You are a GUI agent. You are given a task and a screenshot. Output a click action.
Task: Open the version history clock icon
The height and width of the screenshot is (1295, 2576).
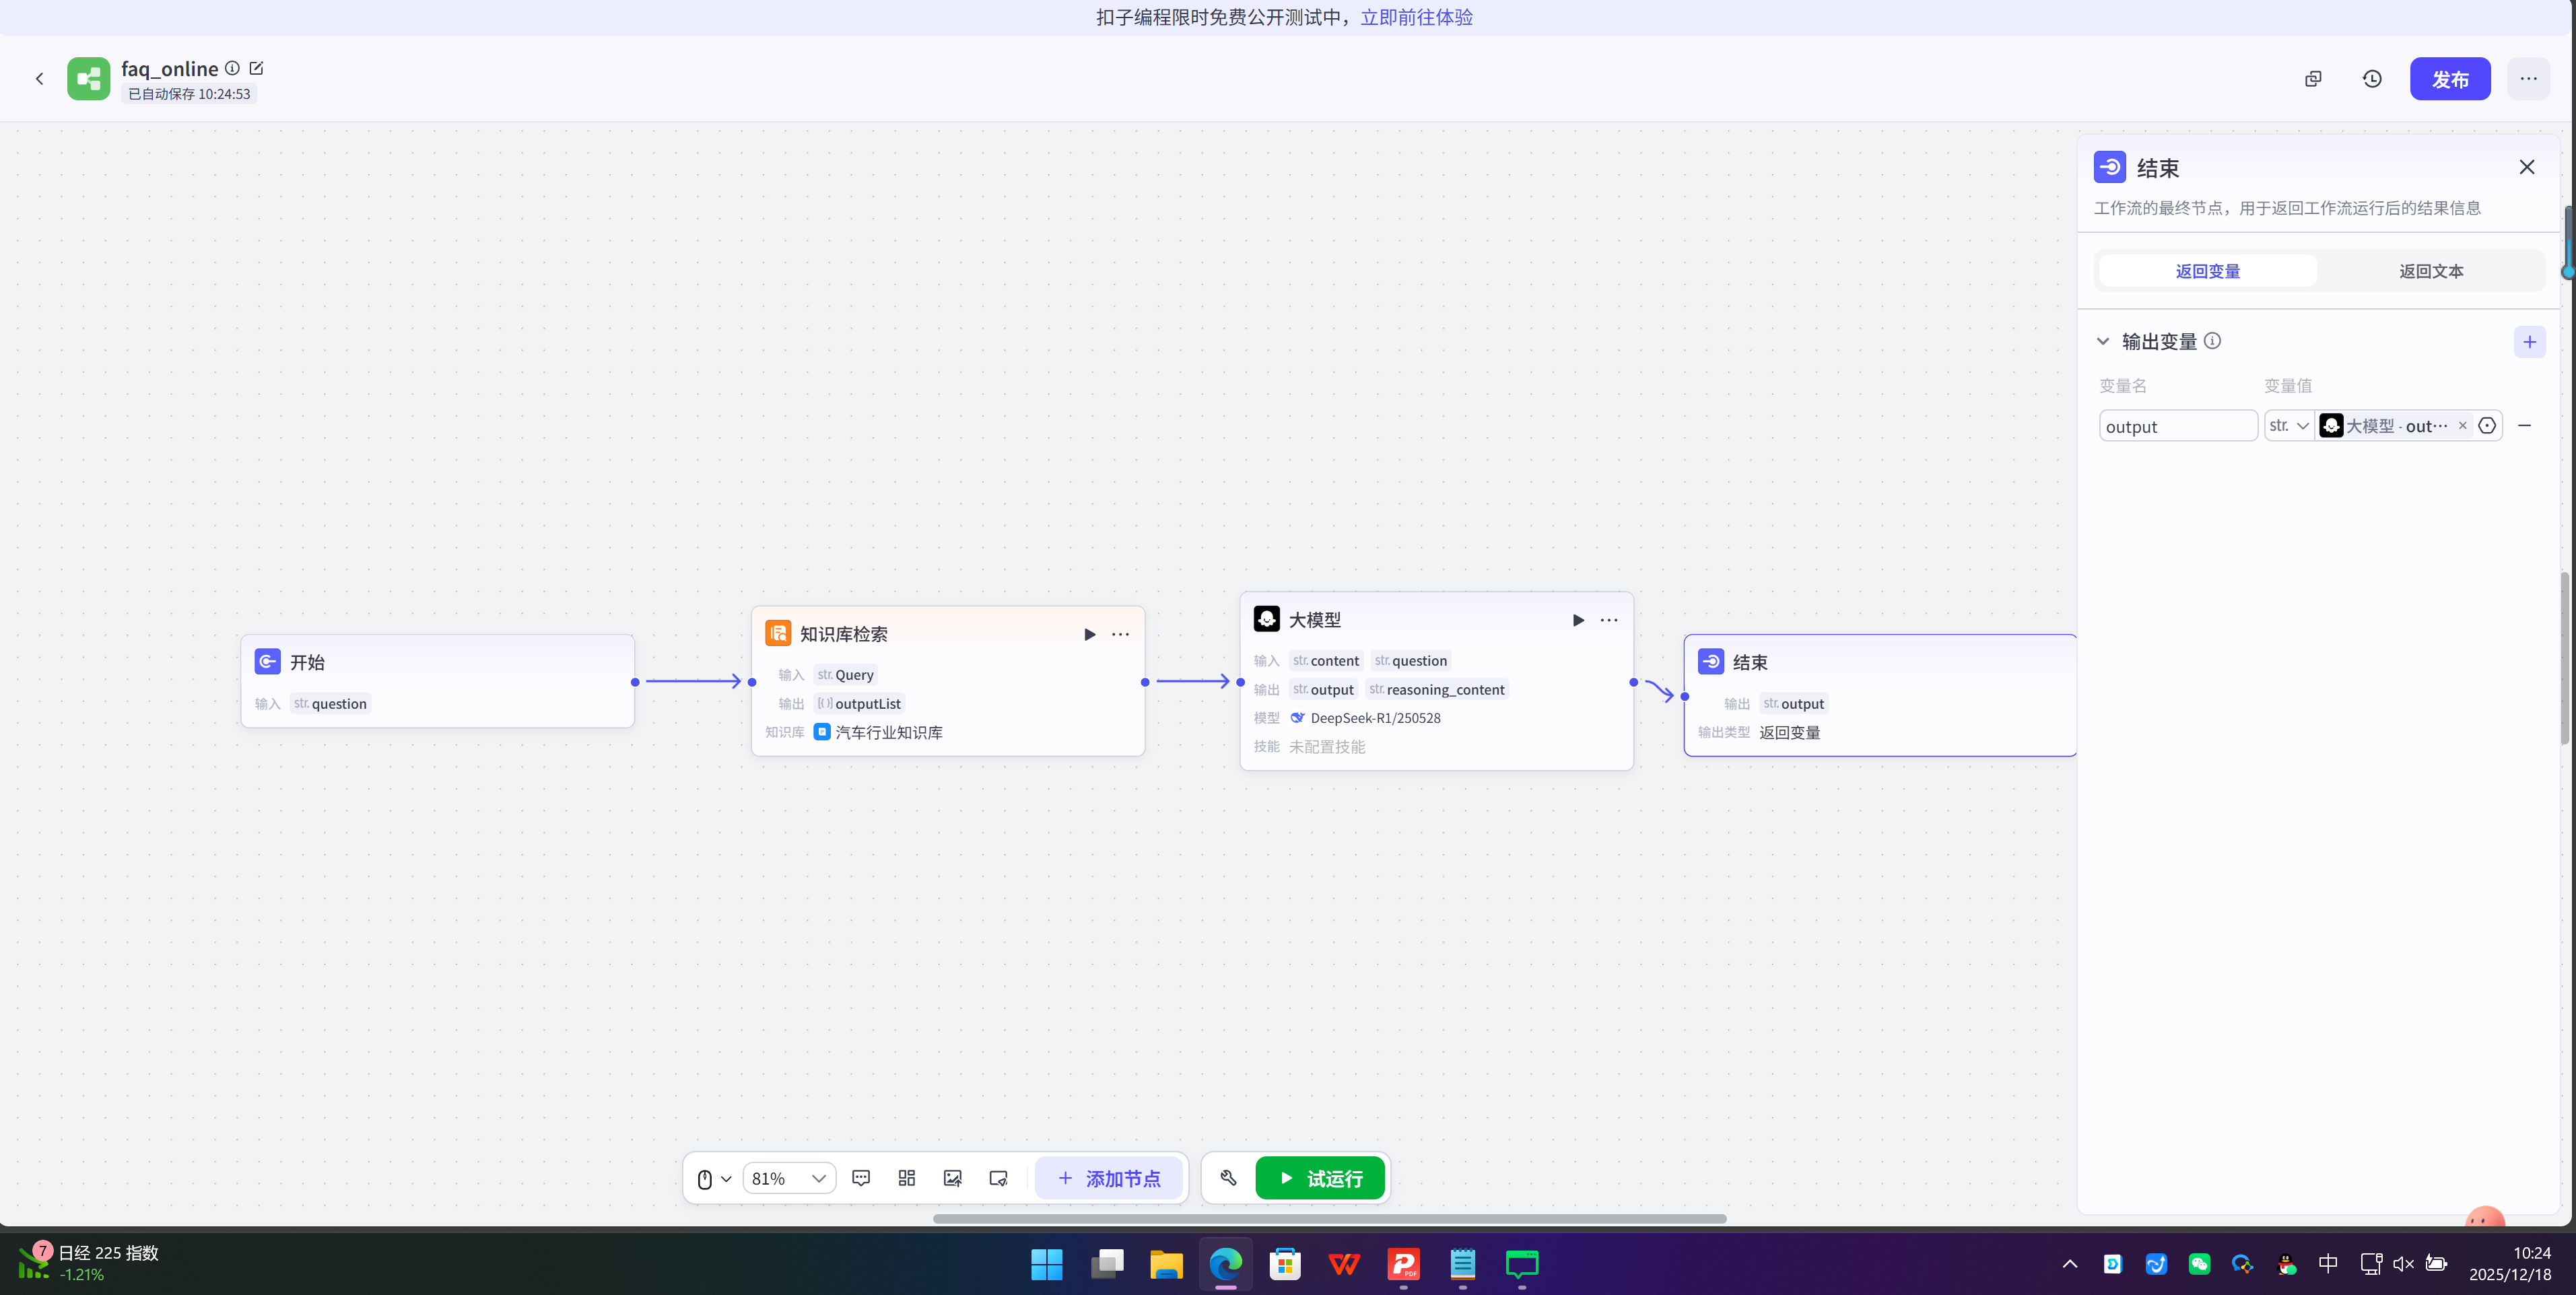coord(2372,79)
